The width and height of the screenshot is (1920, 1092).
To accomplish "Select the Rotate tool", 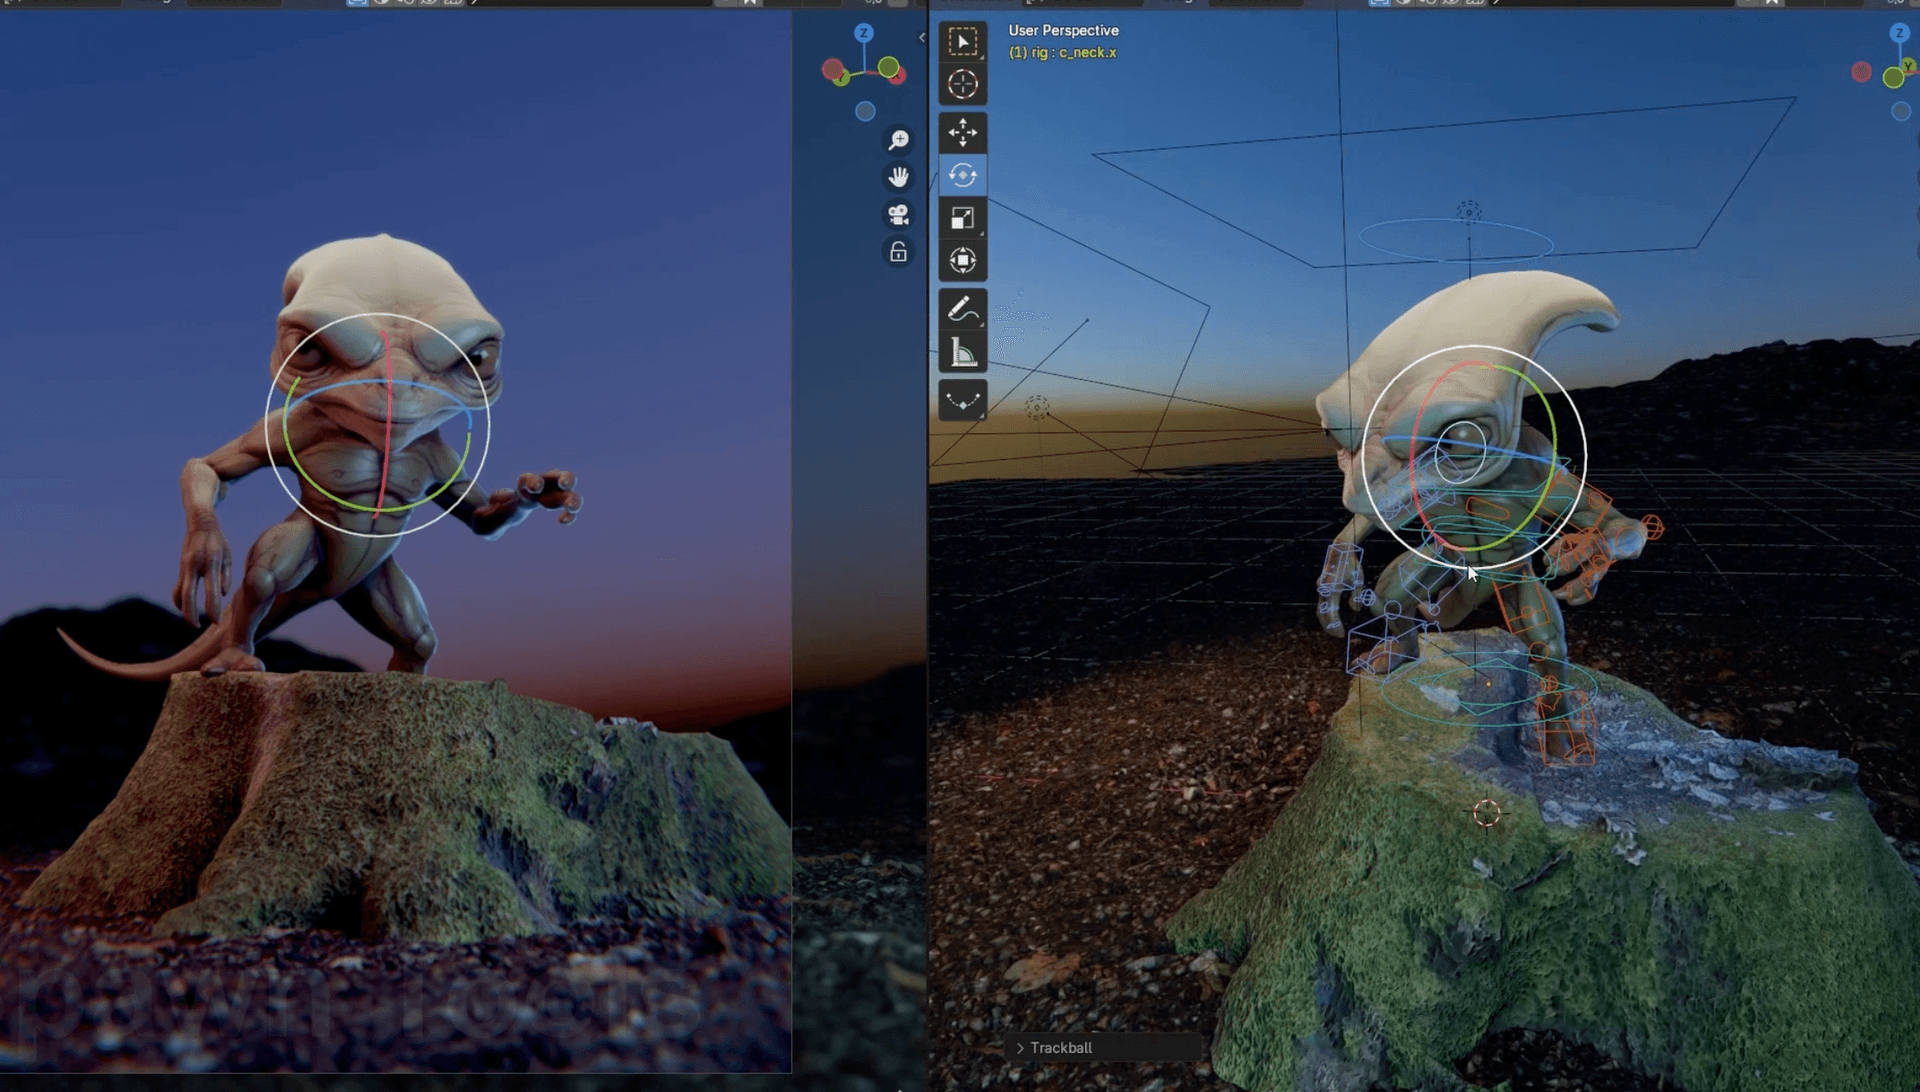I will coord(963,174).
